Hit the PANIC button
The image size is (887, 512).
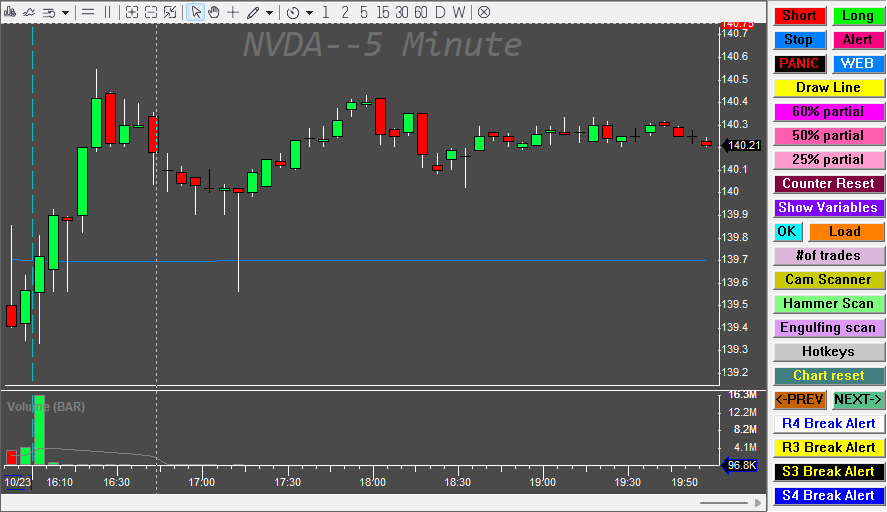pos(800,63)
